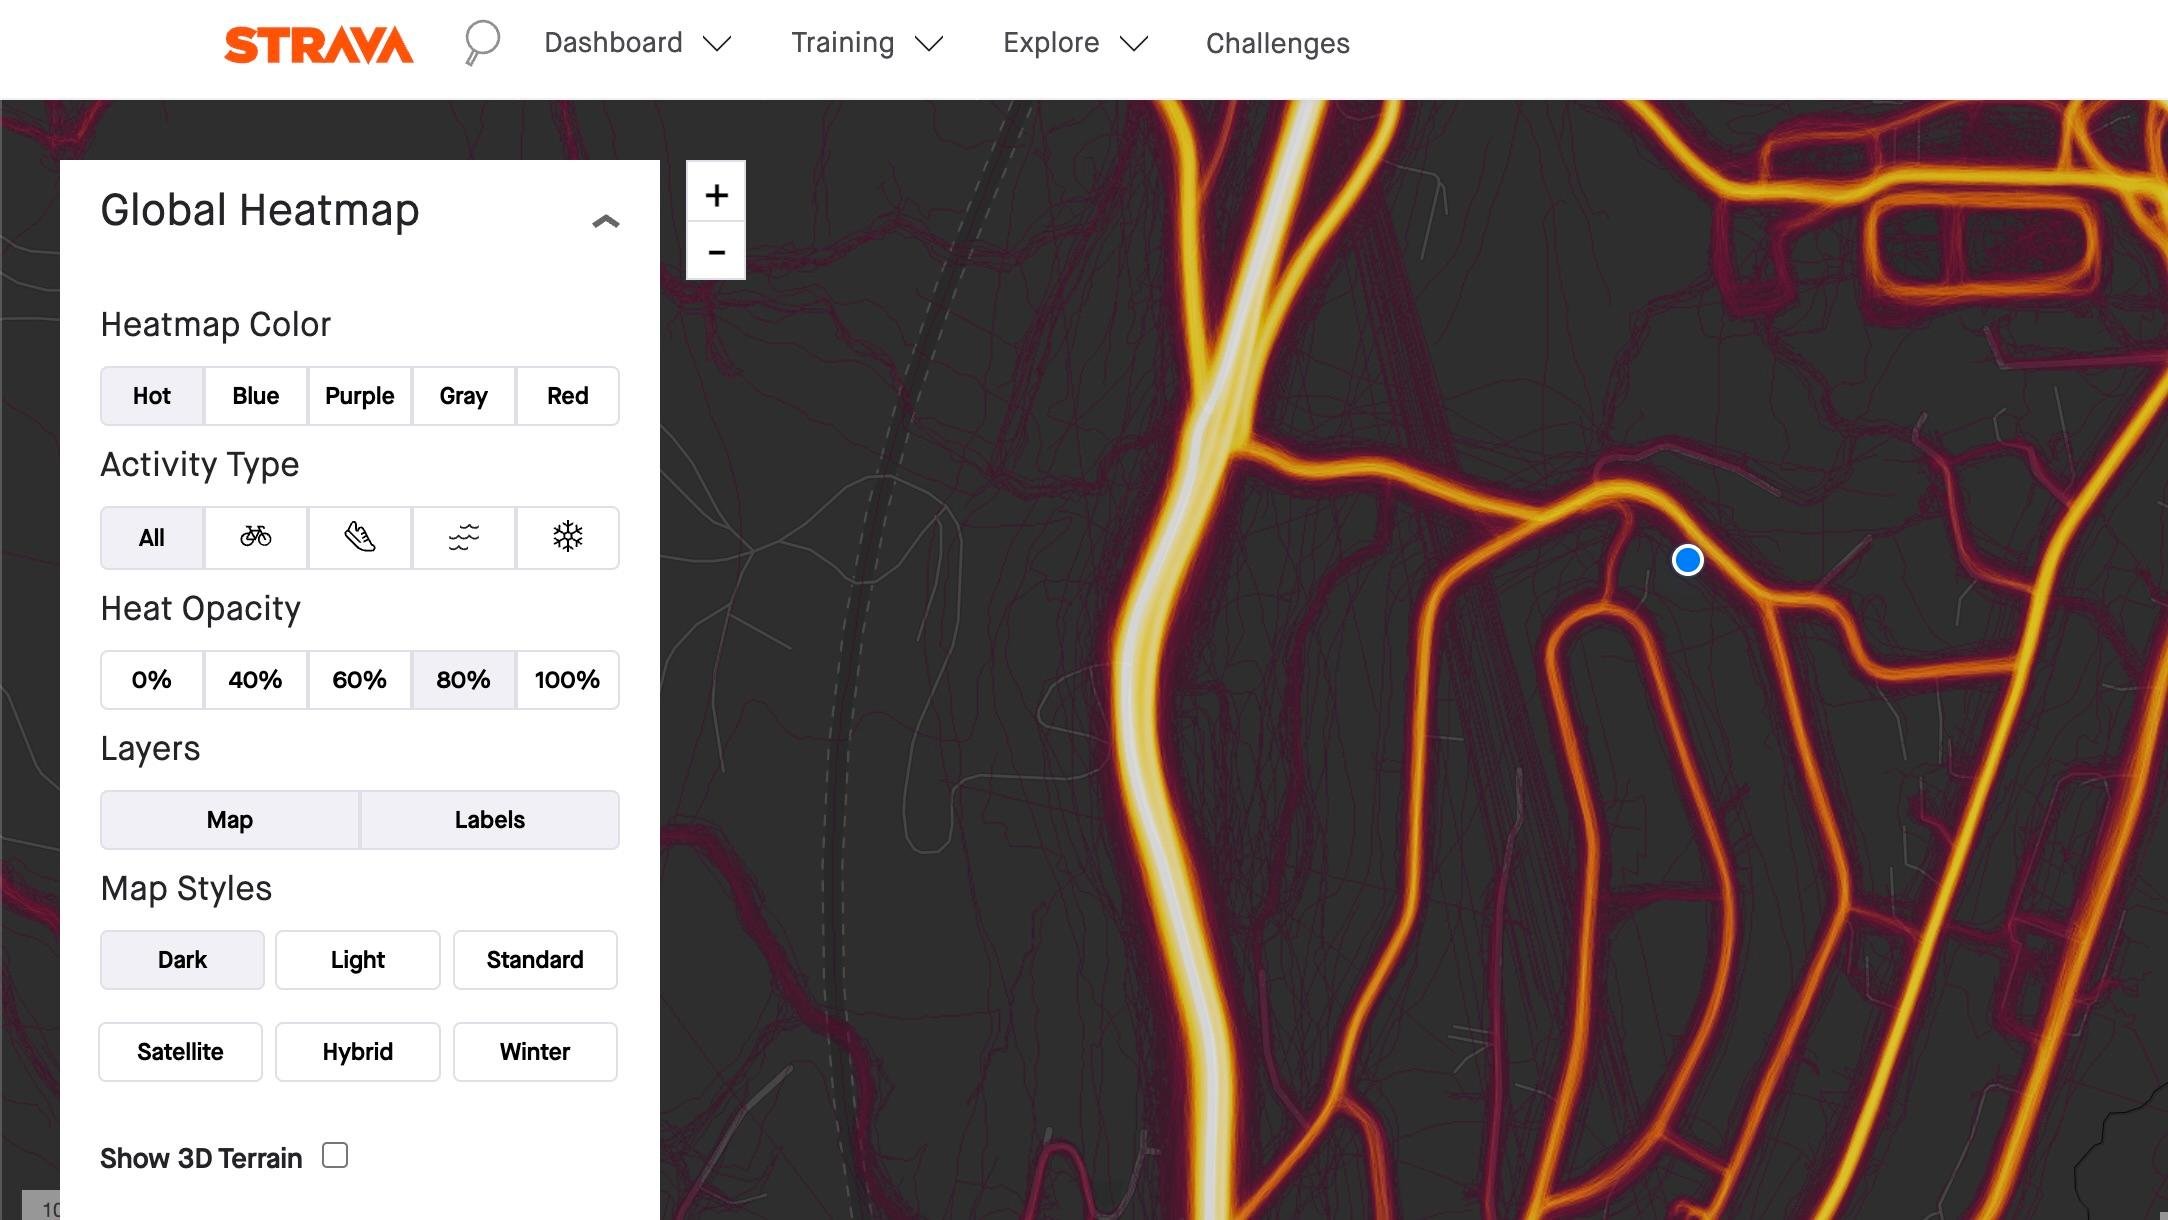Set heatmap color to Purple
Screen dimensions: 2168x1220
[x=360, y=396]
